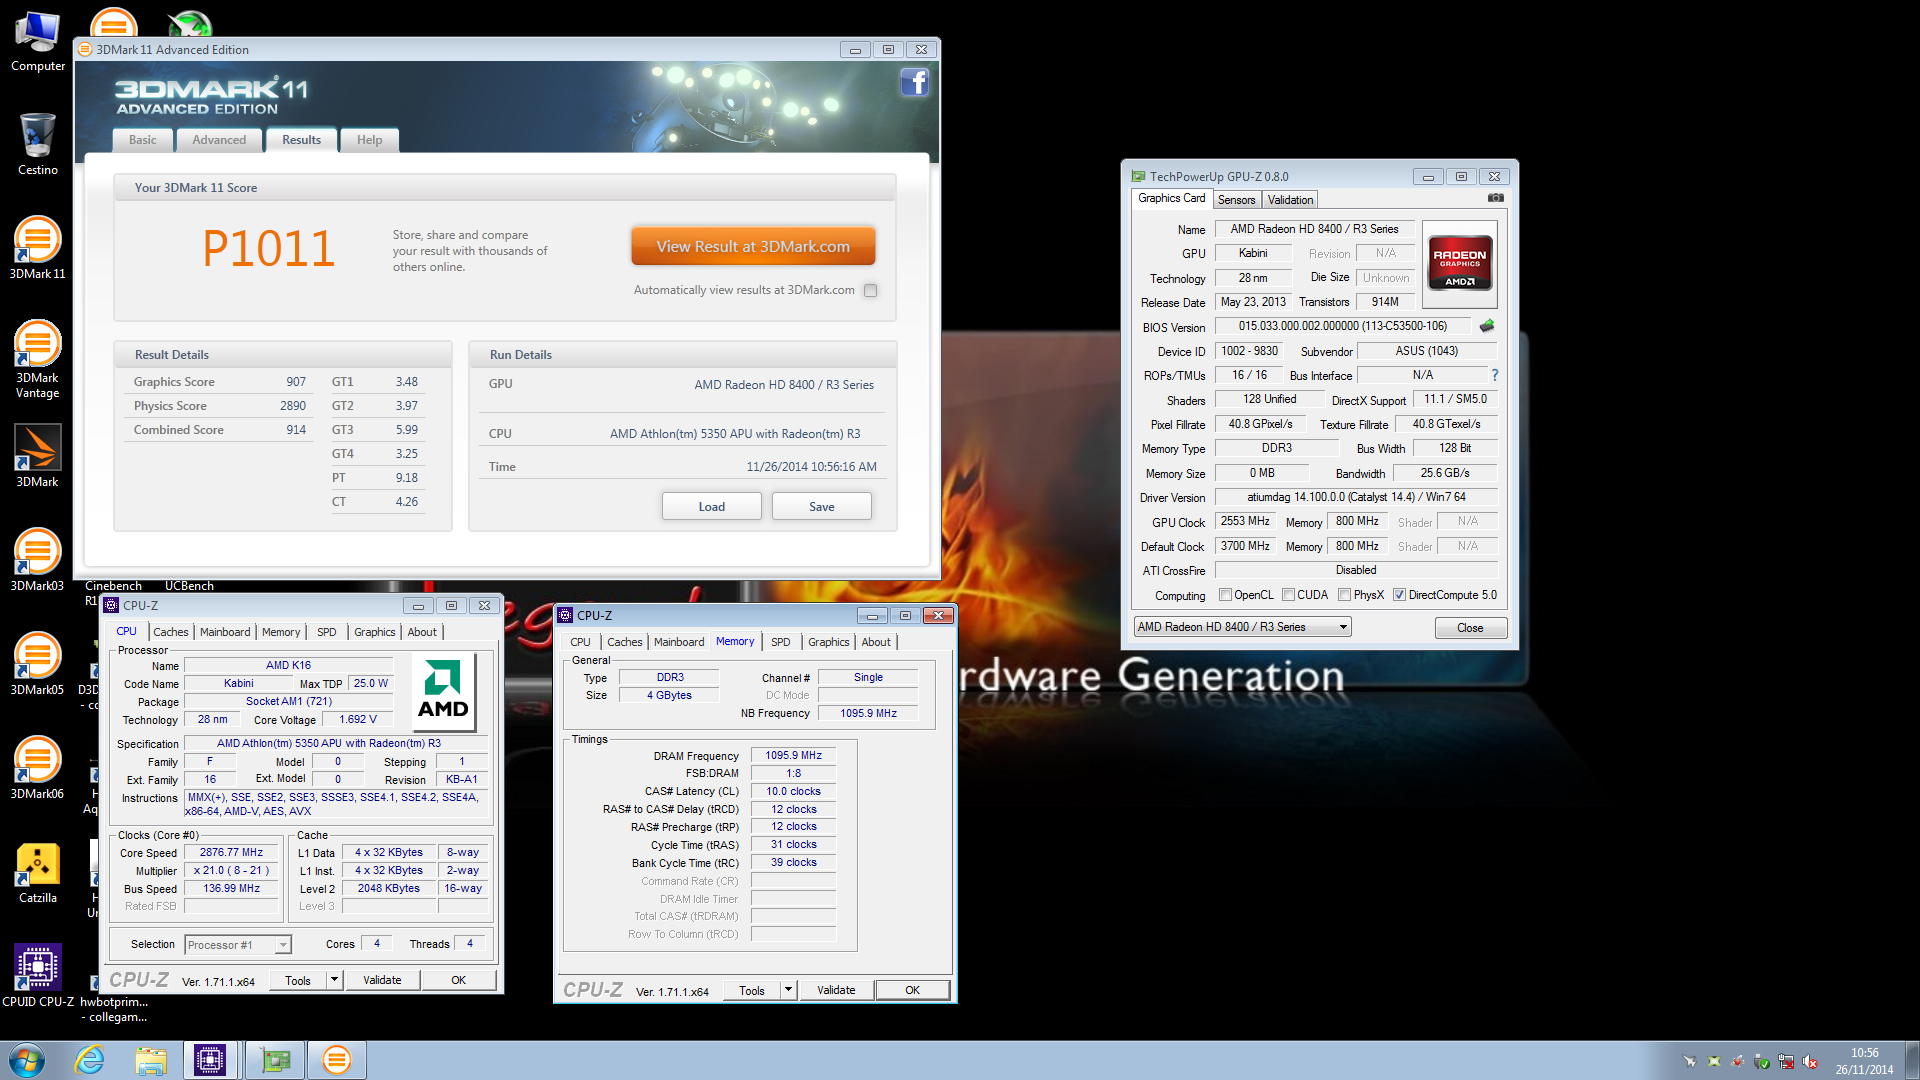This screenshot has width=1920, height=1080.
Task: Click the P1011 score text
Action: (269, 249)
